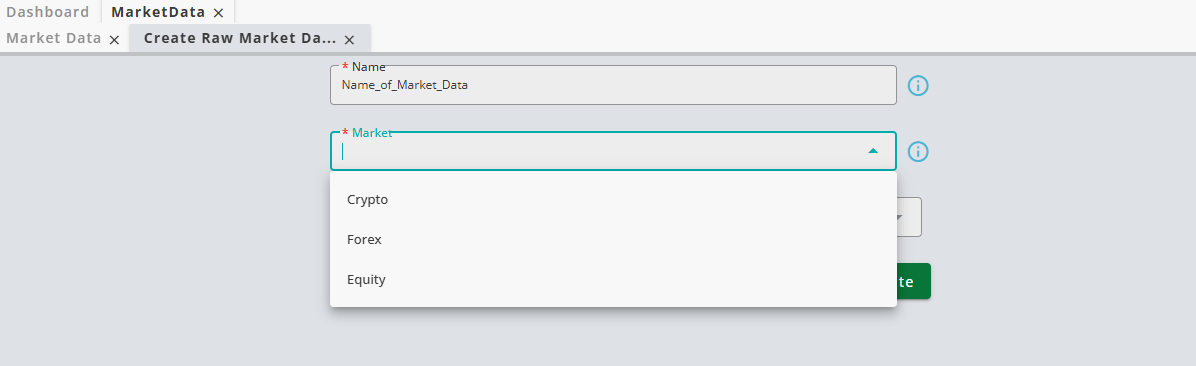Close the Create Raw Market Da... tab
1196x366 pixels.
click(x=349, y=39)
